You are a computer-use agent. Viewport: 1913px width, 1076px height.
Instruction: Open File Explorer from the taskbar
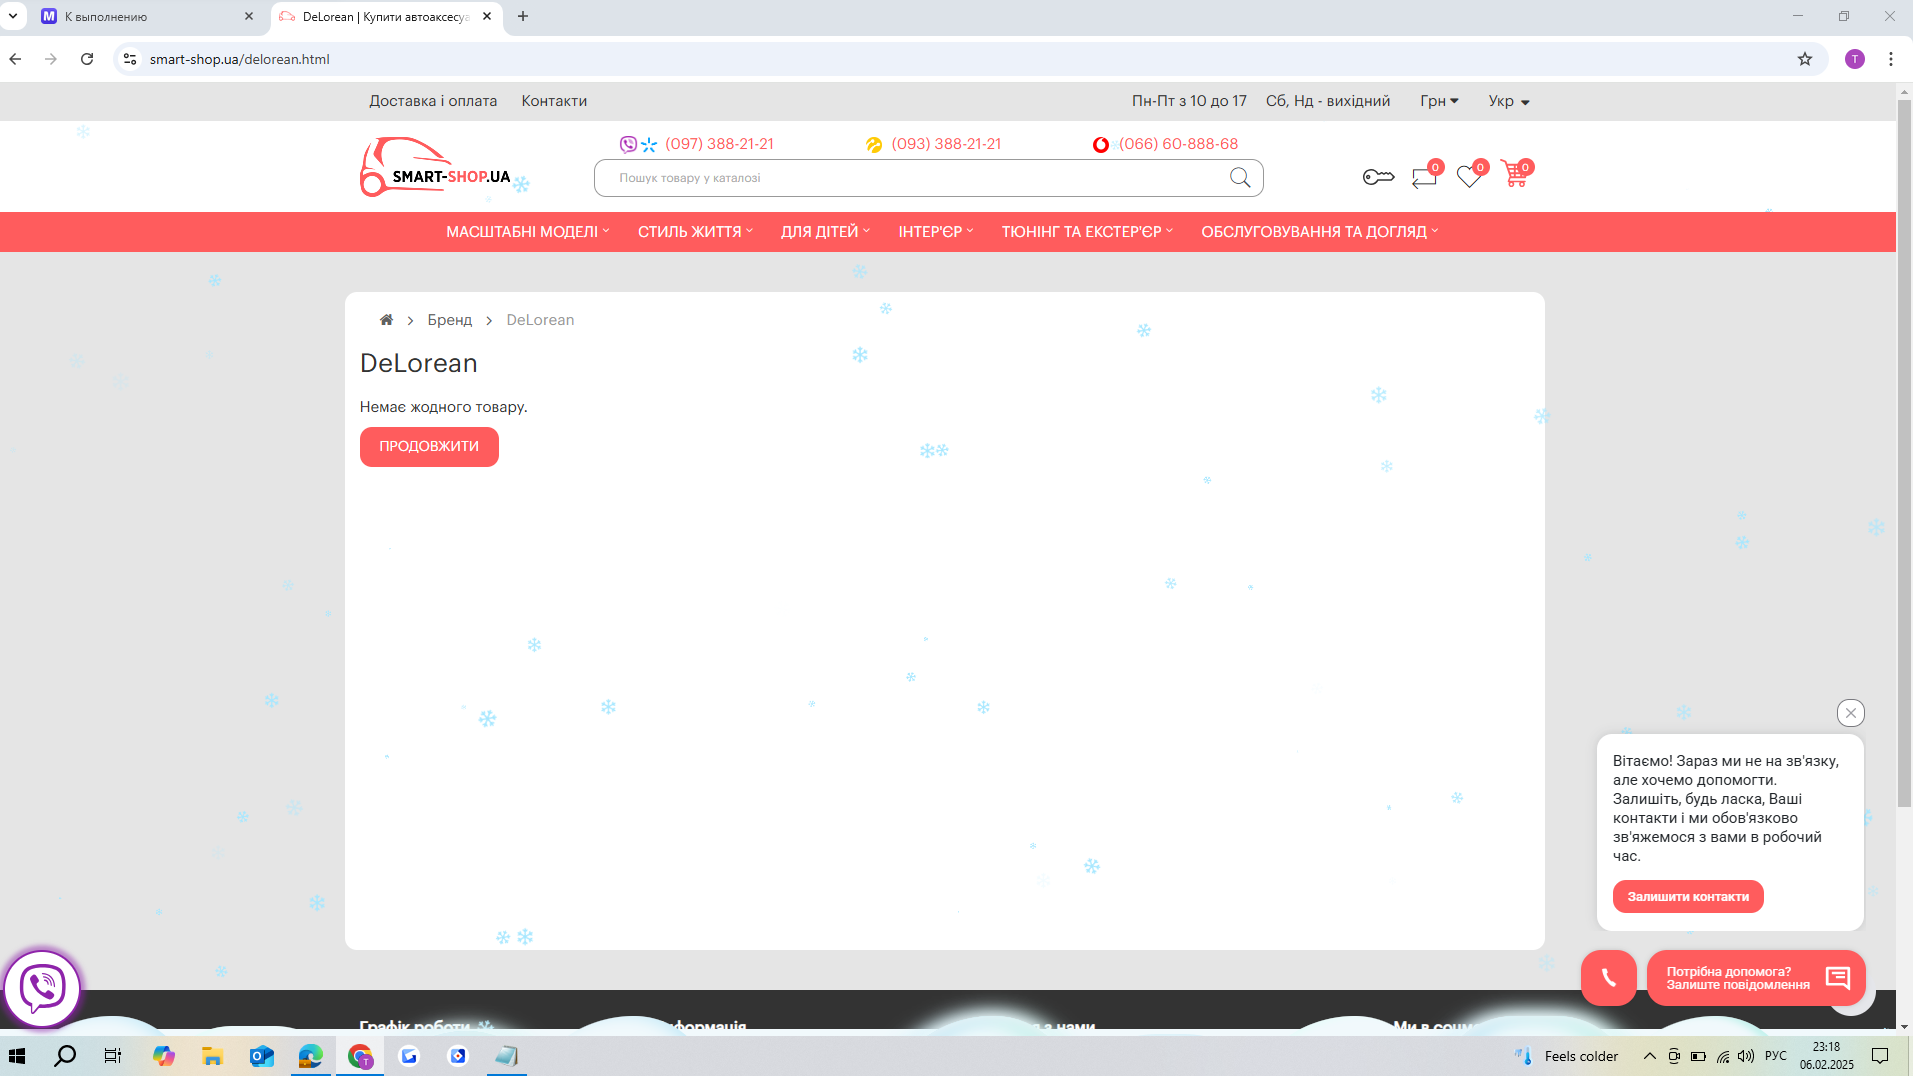point(212,1056)
